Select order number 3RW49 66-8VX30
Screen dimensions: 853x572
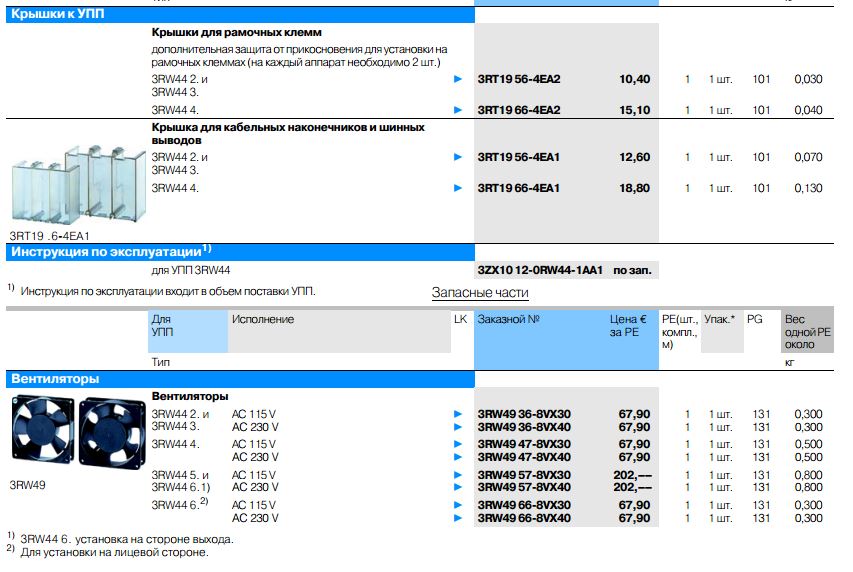[524, 505]
